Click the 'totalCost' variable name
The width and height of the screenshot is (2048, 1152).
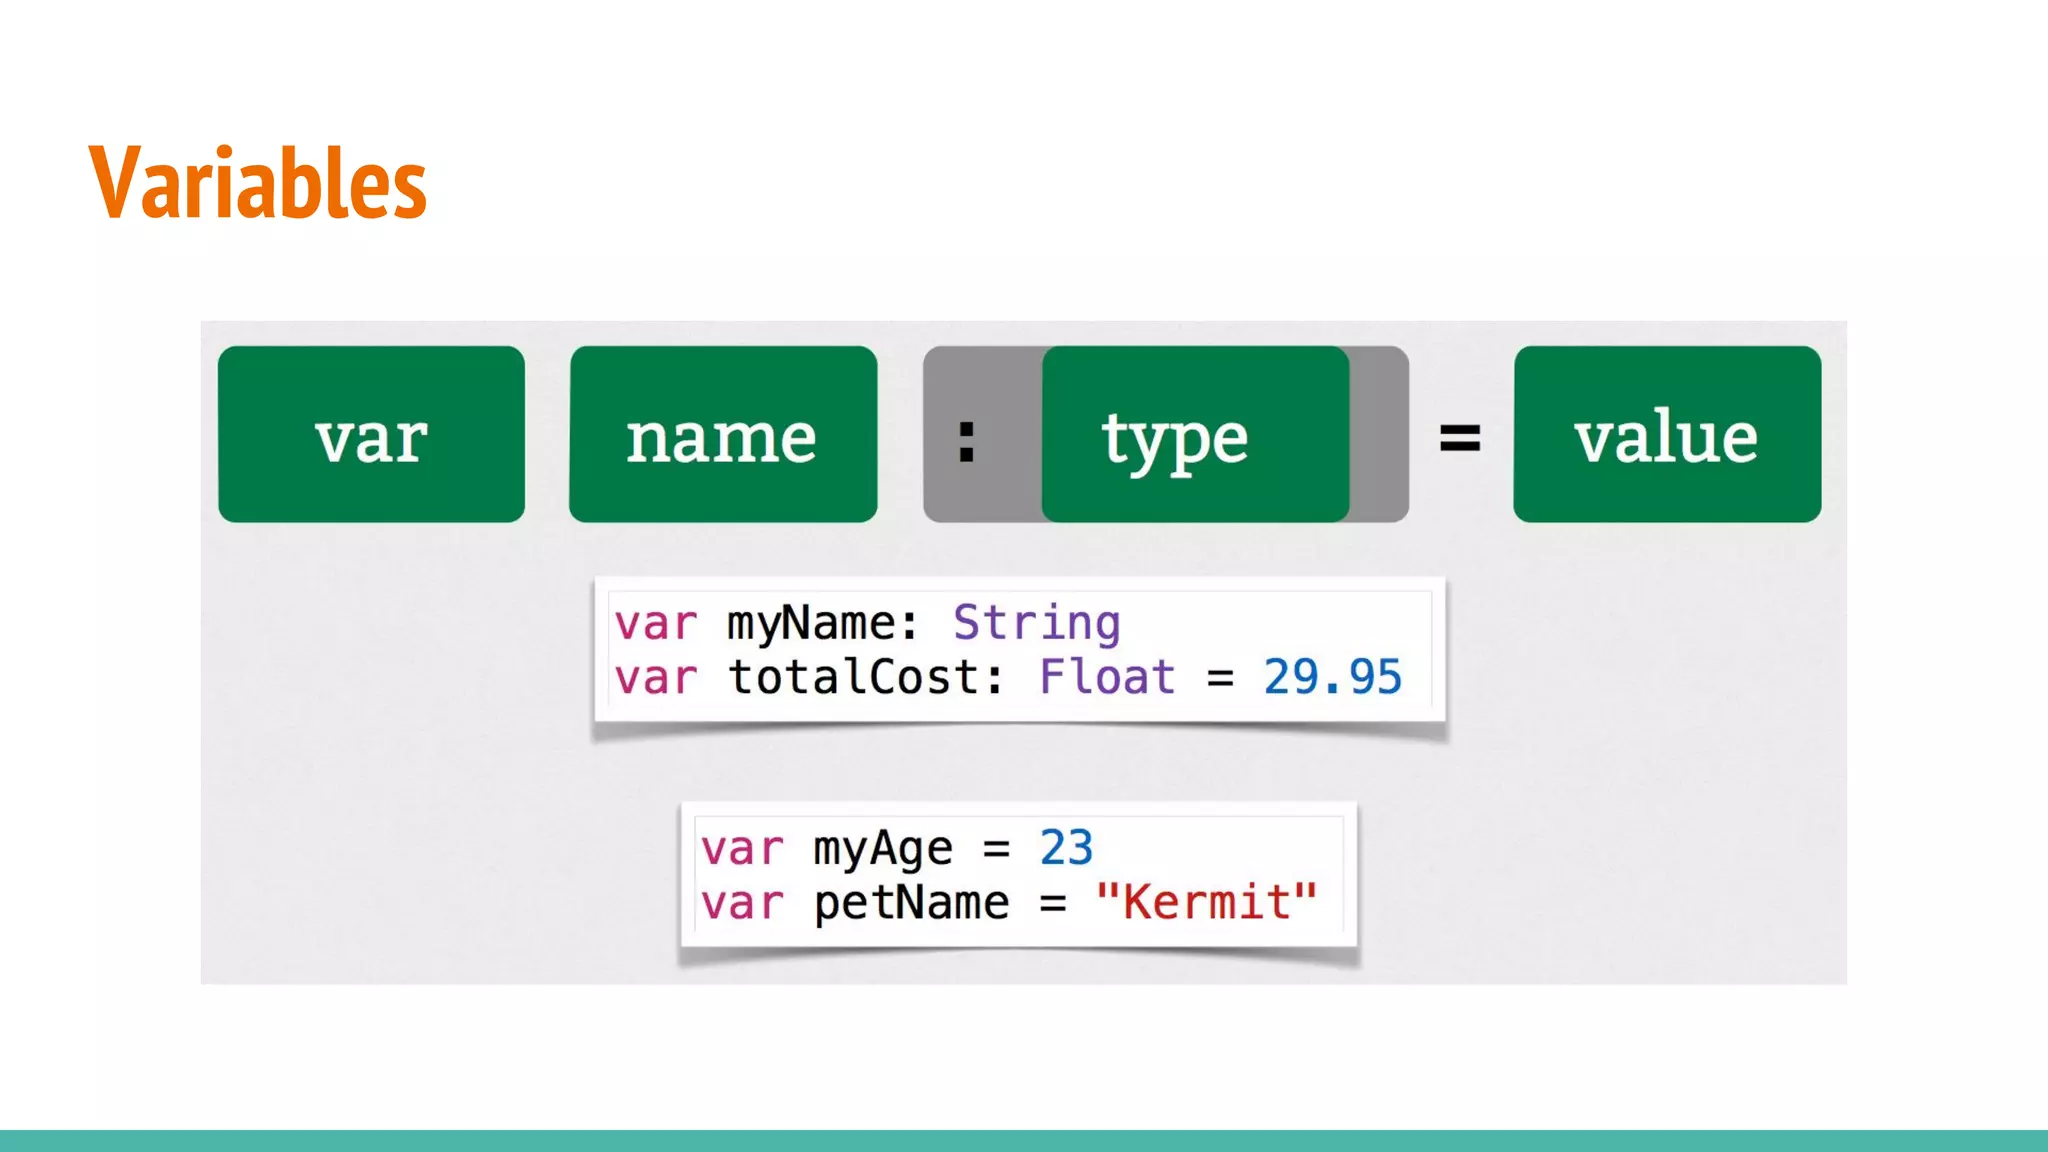pyautogui.click(x=853, y=677)
